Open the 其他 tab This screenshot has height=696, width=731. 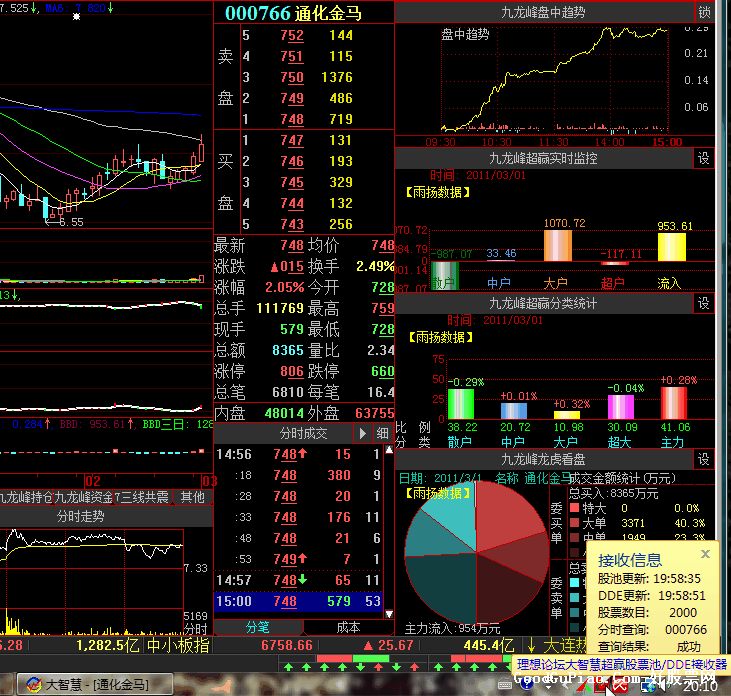tap(193, 497)
